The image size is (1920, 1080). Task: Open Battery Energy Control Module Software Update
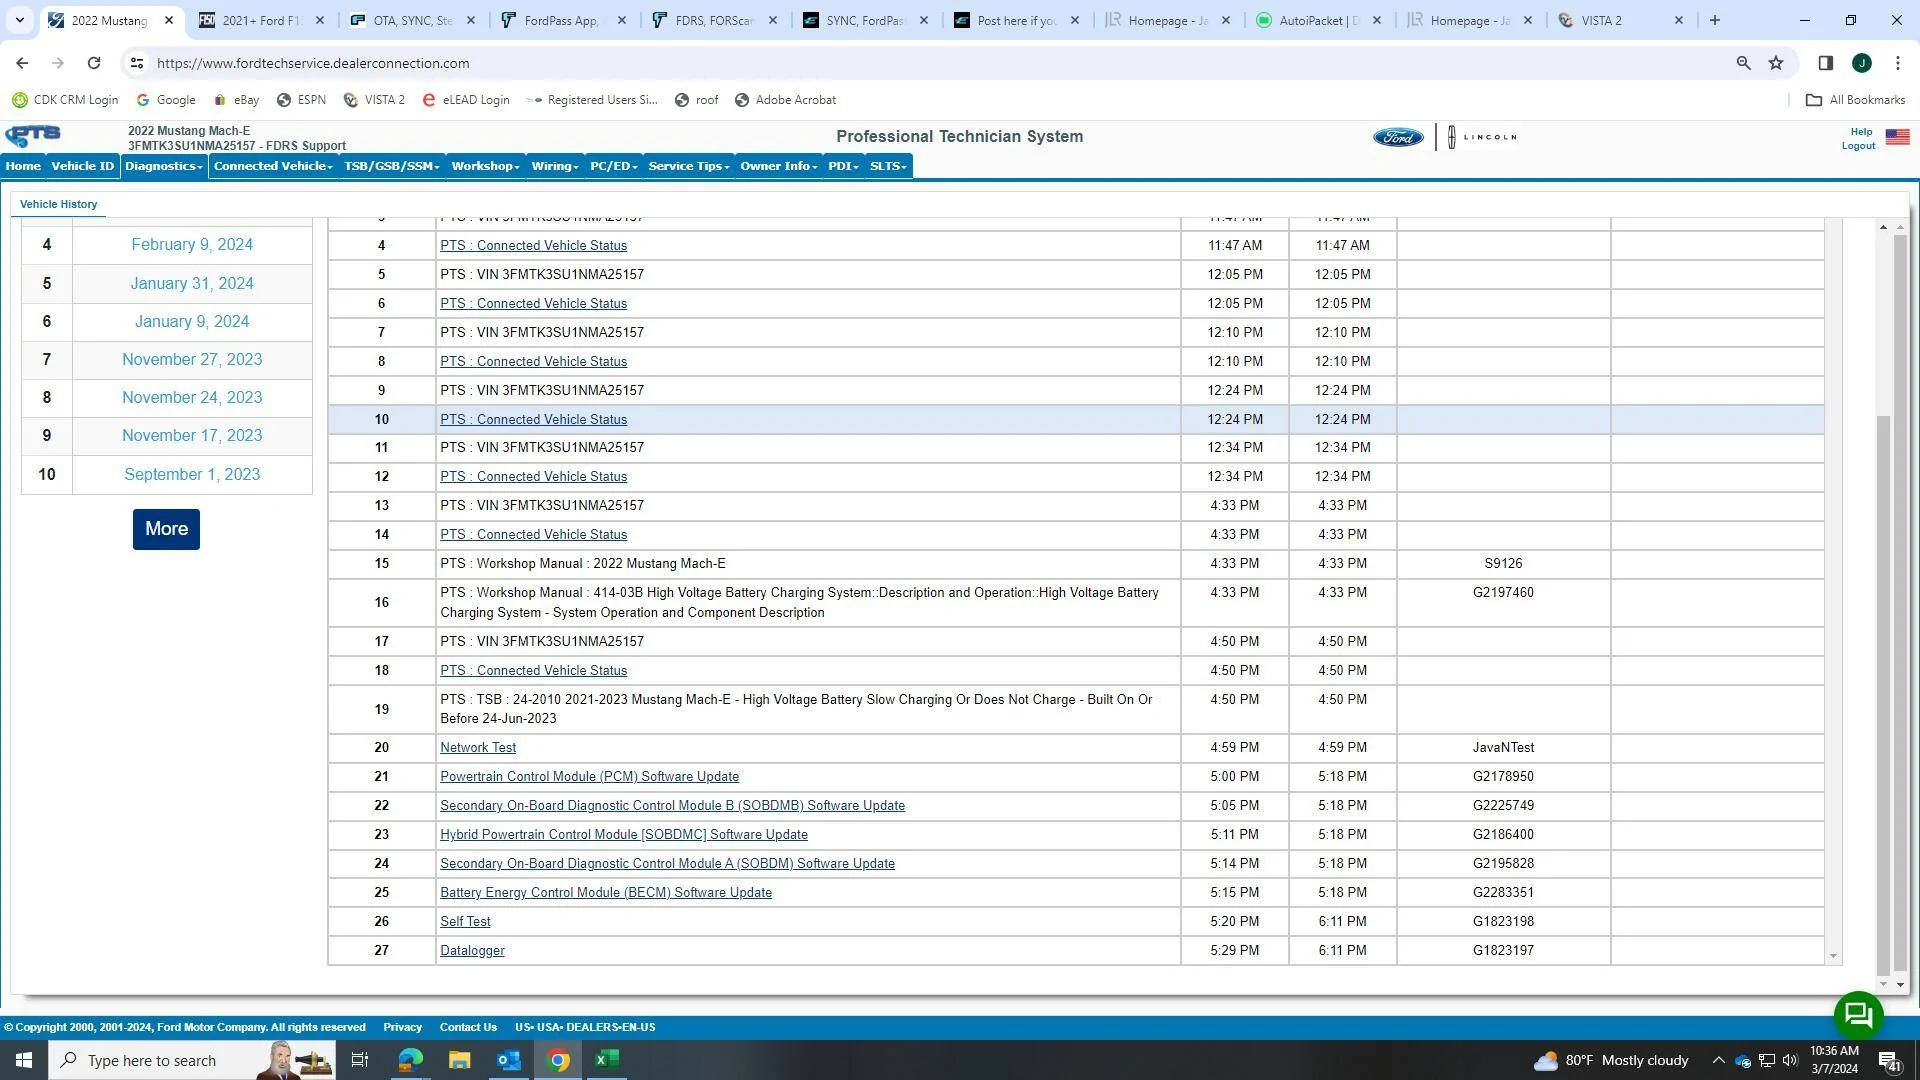(606, 893)
